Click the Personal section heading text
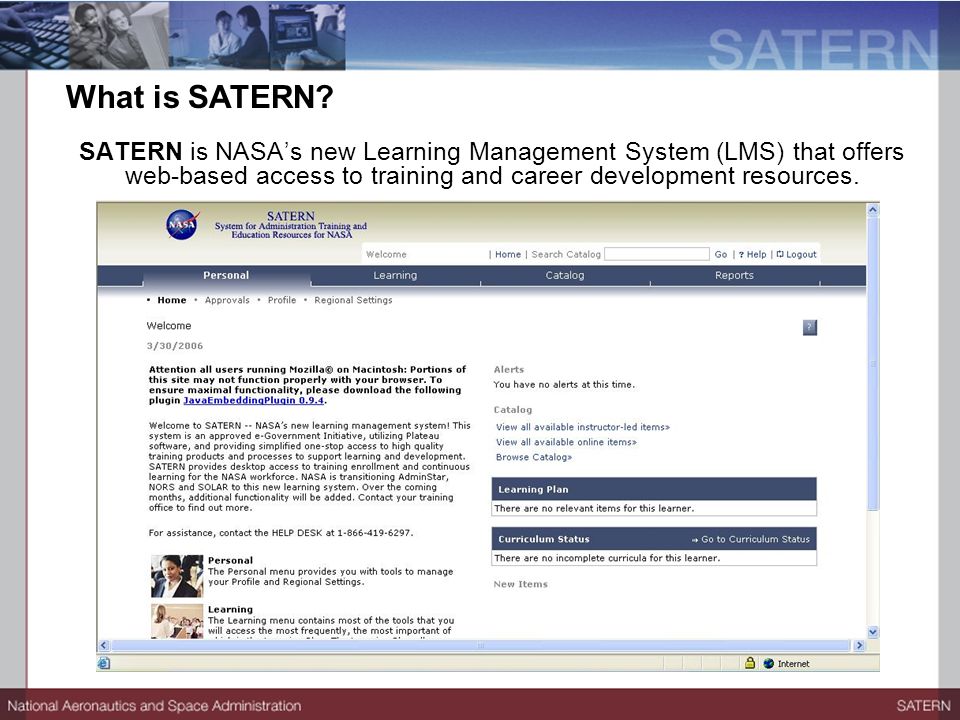The height and width of the screenshot is (720, 960). (x=230, y=560)
